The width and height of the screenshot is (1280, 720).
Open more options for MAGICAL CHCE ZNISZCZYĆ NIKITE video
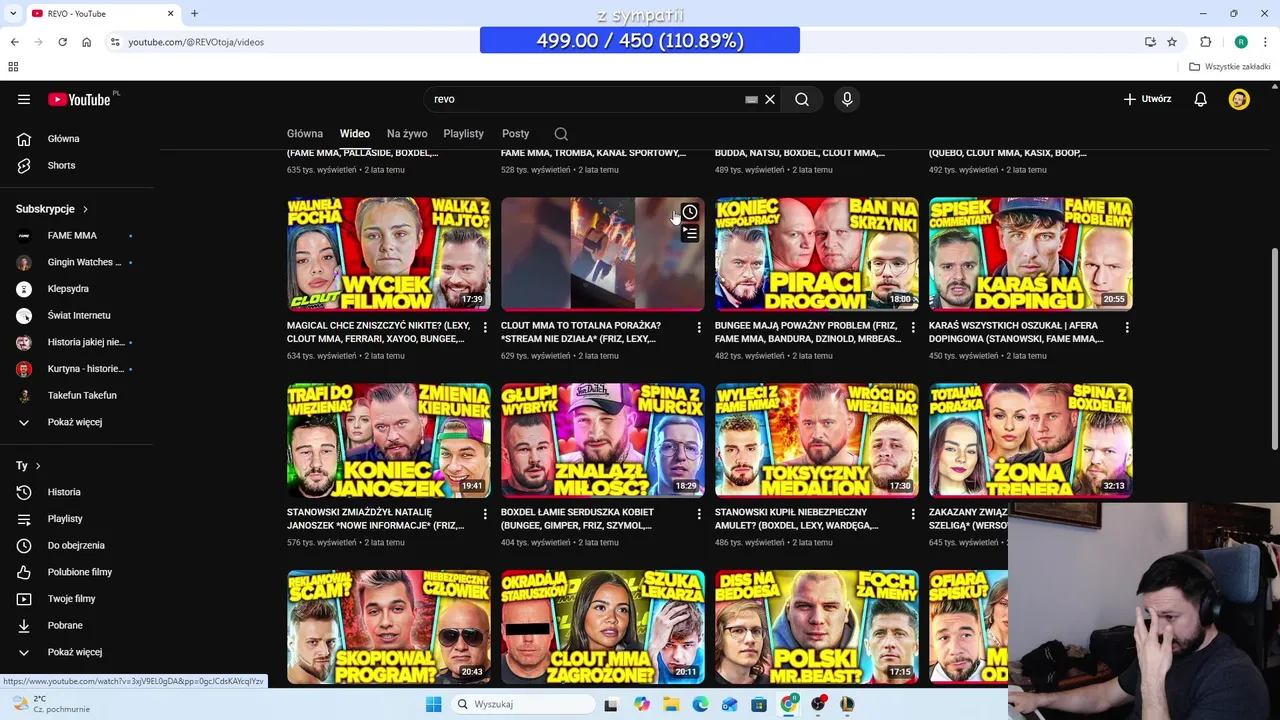(x=485, y=327)
